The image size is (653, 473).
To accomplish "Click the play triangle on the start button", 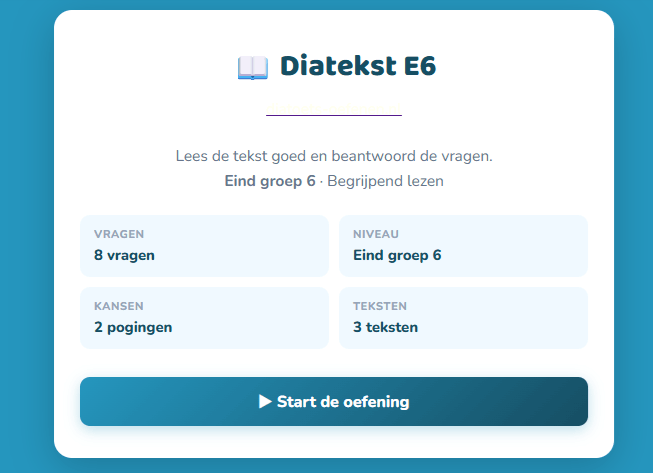I will (x=265, y=402).
